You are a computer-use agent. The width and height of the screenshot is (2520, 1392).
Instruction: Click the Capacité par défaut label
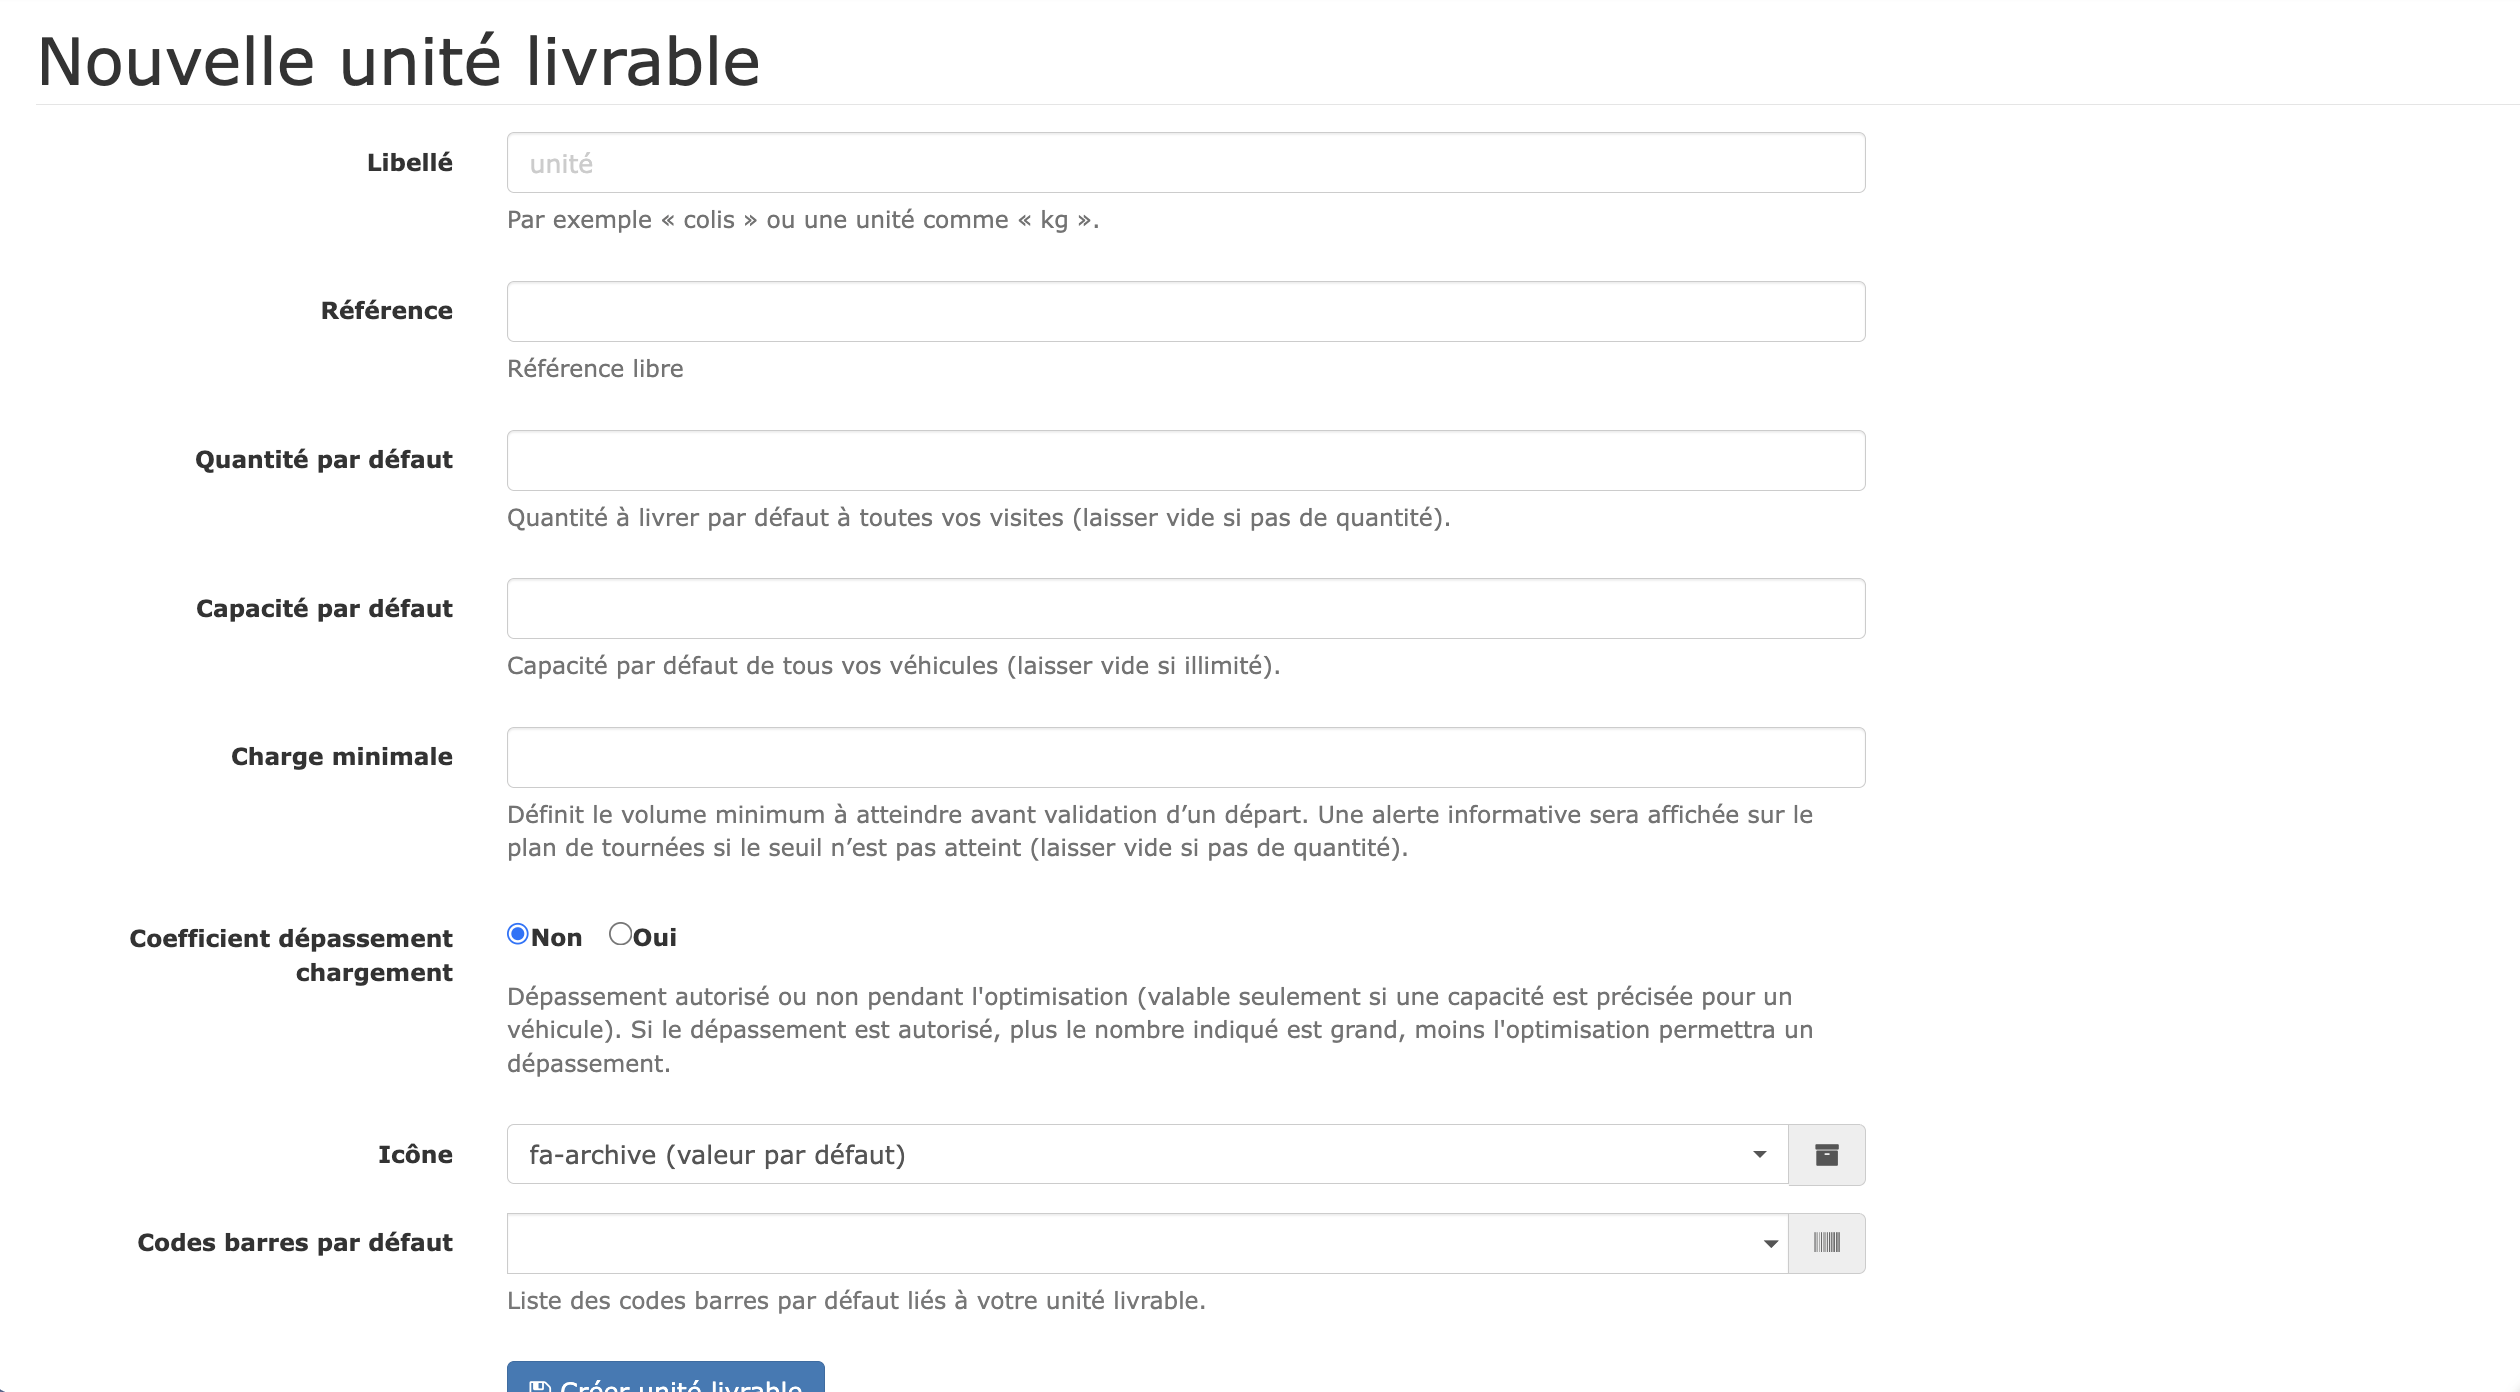[x=324, y=609]
